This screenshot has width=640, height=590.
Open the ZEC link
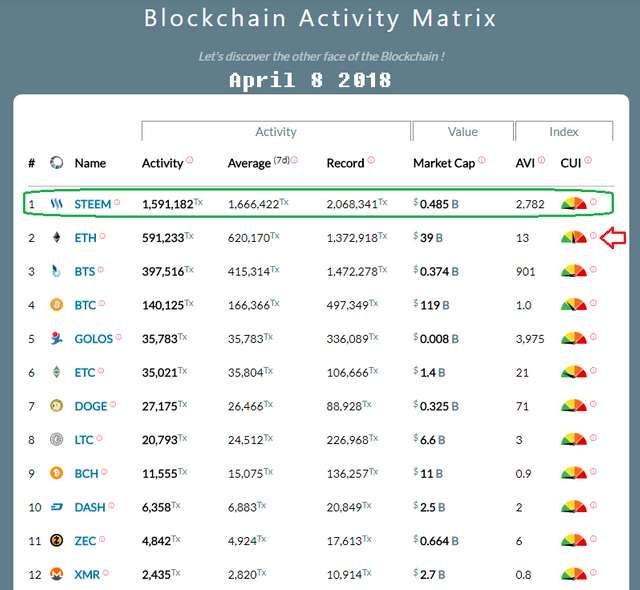(x=85, y=541)
